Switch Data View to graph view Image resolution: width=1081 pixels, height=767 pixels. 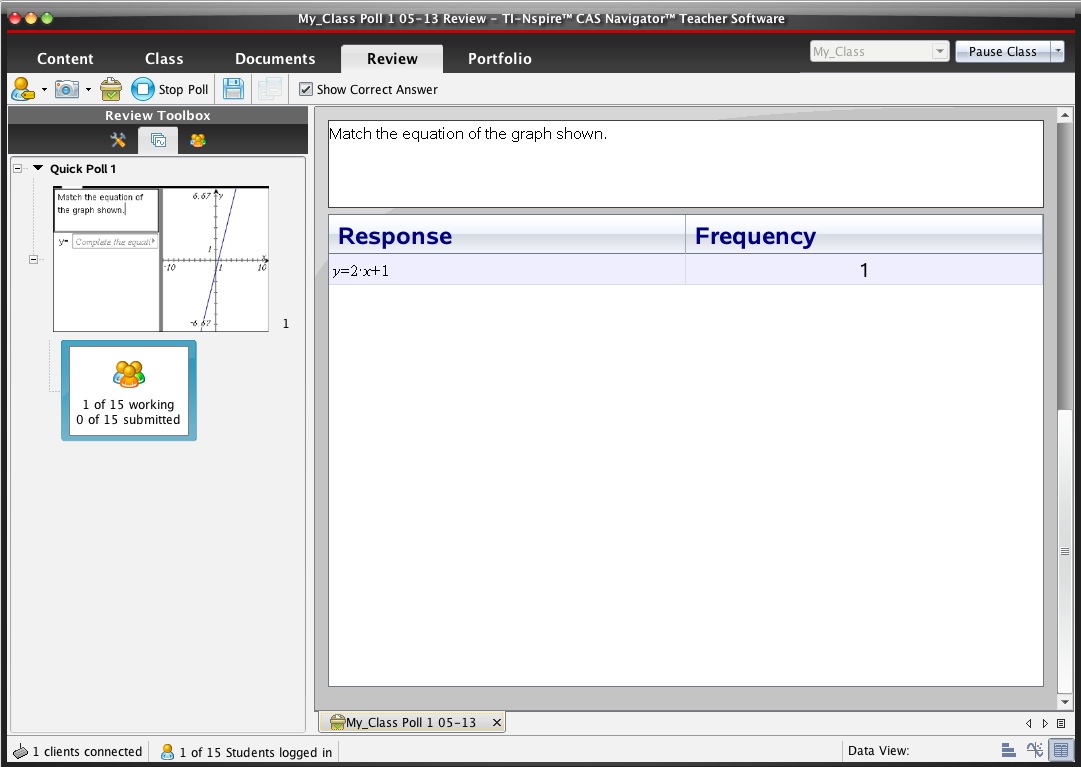pos(1034,751)
